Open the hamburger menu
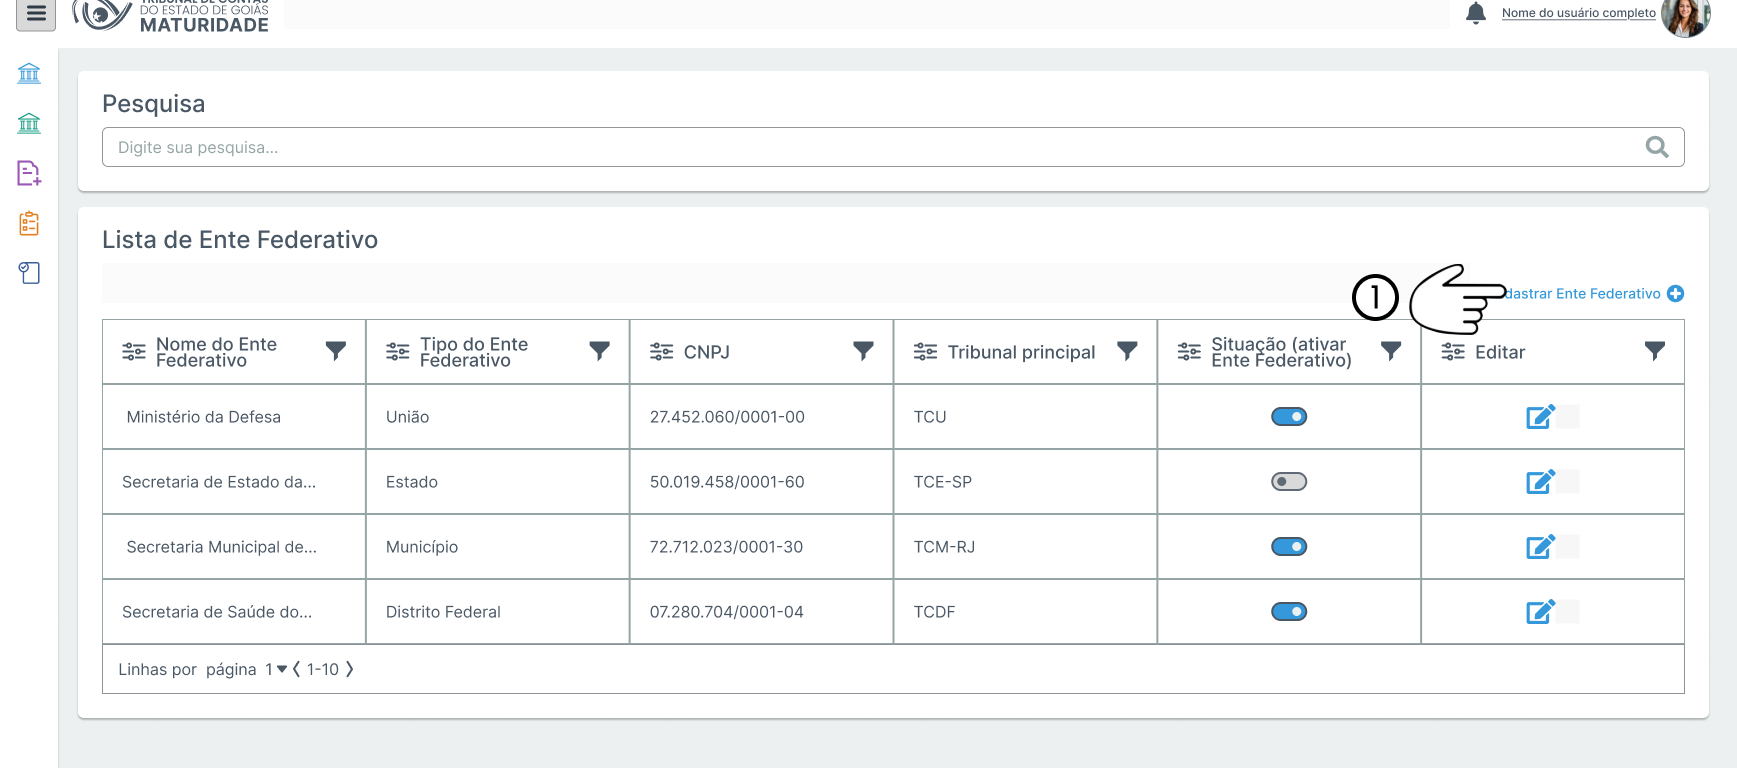Viewport: 1737px width, 768px height. point(36,14)
